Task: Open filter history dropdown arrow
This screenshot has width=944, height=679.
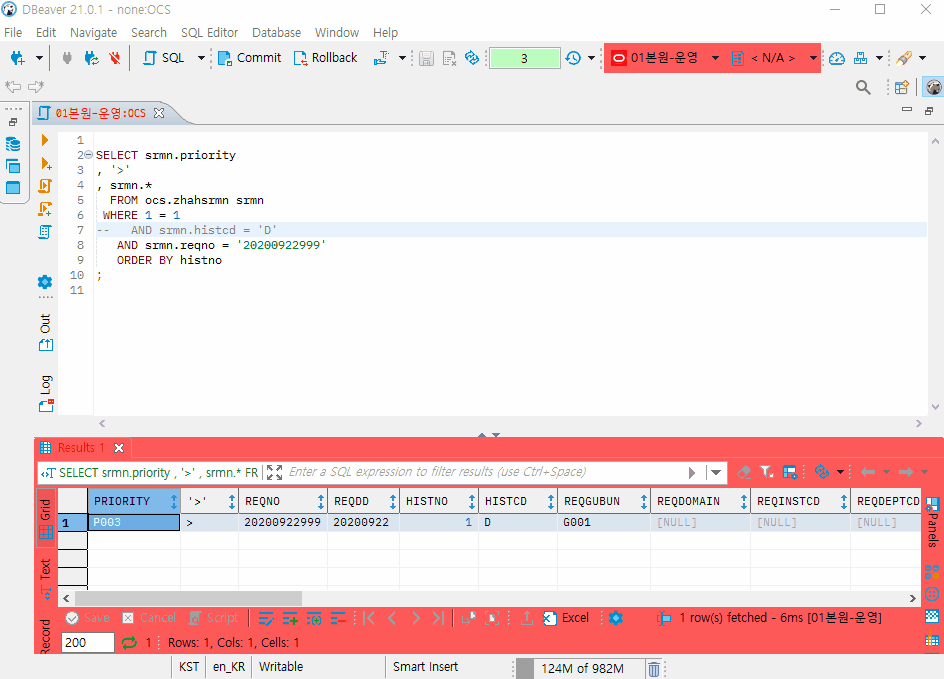Action: pyautogui.click(x=716, y=473)
